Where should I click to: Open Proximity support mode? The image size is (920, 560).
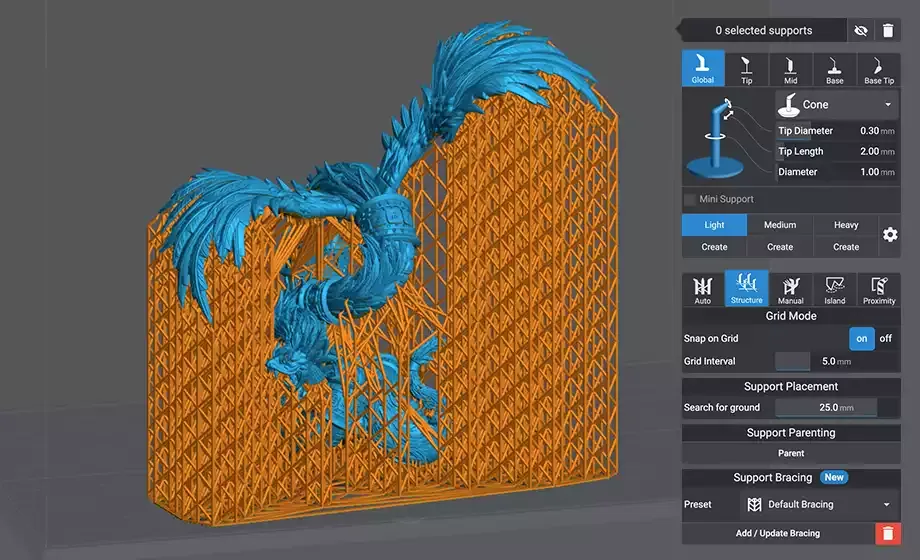[x=878, y=289]
